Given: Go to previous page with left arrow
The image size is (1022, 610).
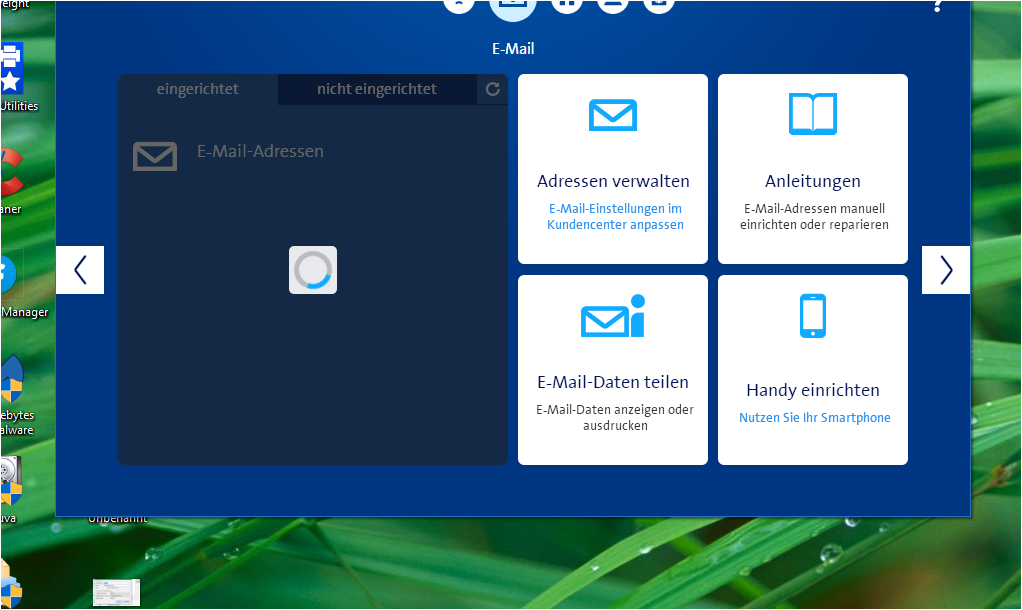Looking at the screenshot, I should [80, 270].
